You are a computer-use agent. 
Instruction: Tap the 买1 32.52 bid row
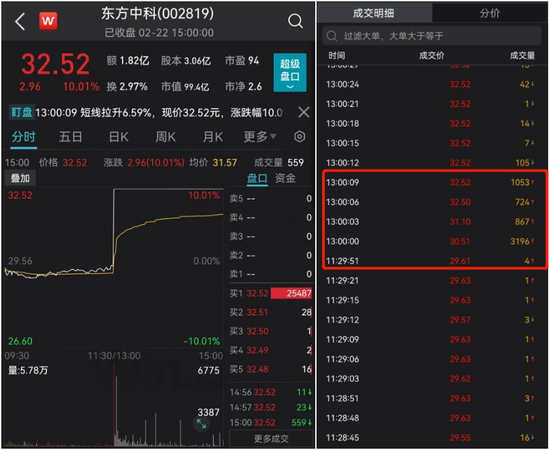(270, 293)
